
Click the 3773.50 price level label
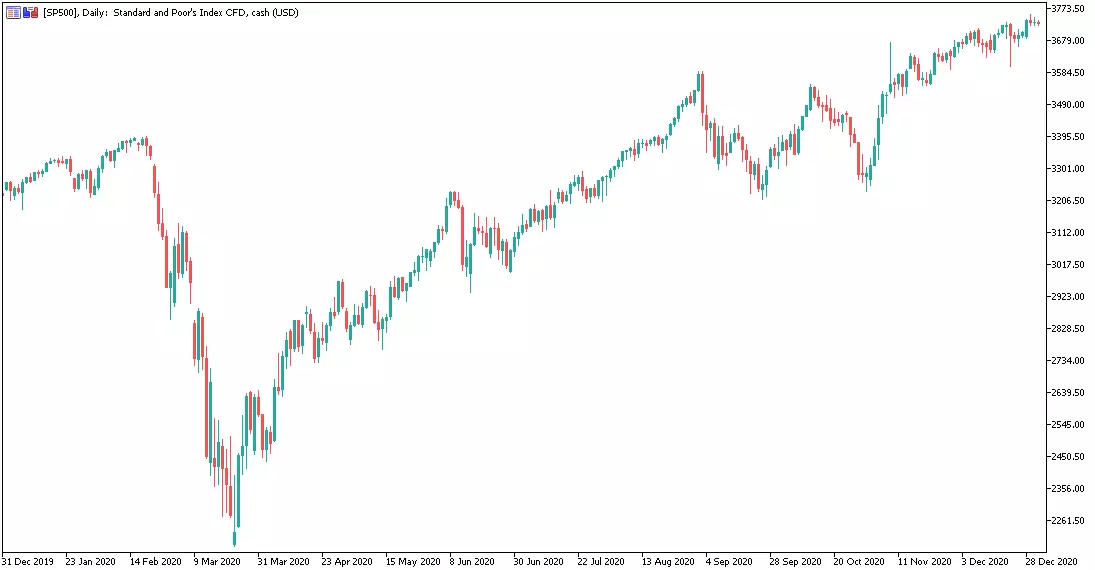[1068, 8]
